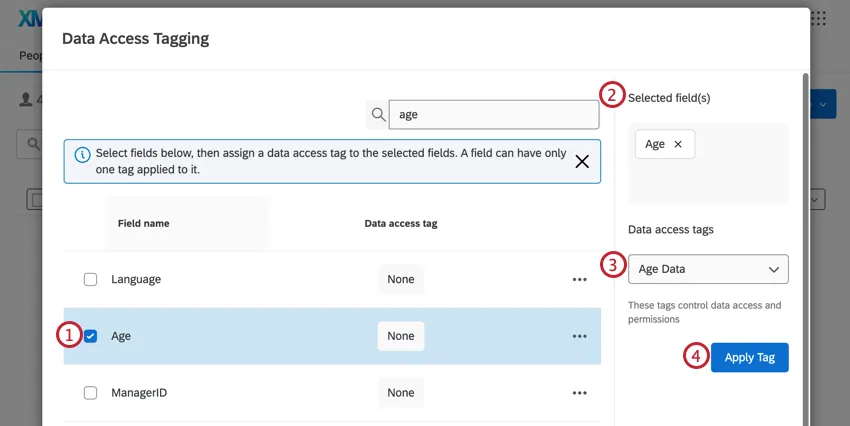Sort by the Field name column header
Image resolution: width=850 pixels, height=426 pixels.
coord(143,223)
